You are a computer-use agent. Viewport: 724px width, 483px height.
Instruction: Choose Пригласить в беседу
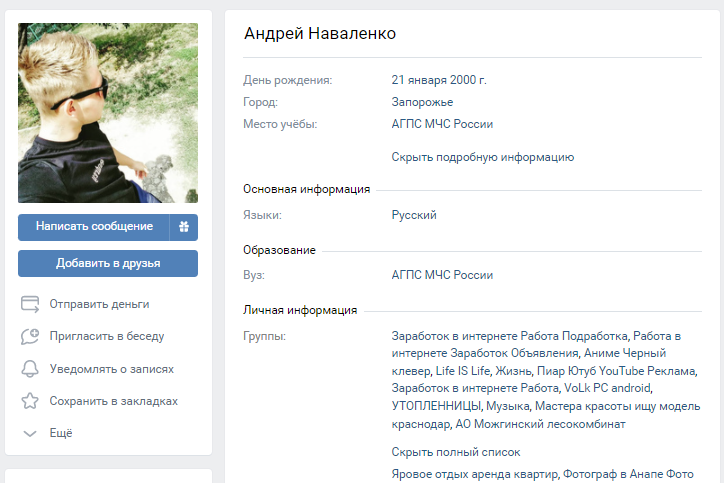click(x=107, y=336)
